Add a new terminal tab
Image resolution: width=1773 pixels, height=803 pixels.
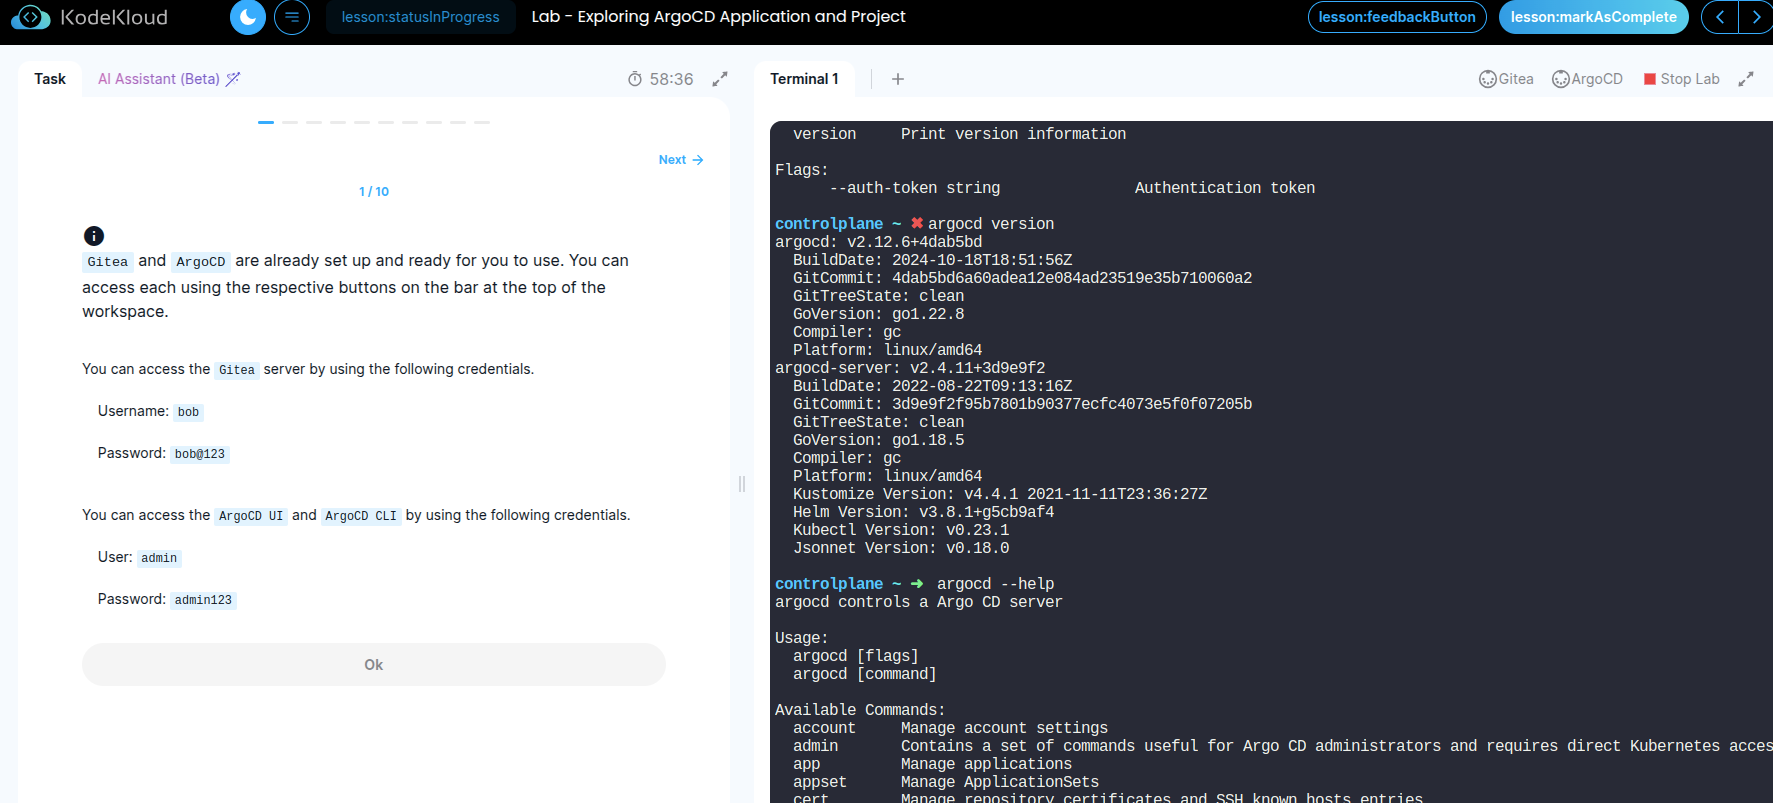coord(898,79)
